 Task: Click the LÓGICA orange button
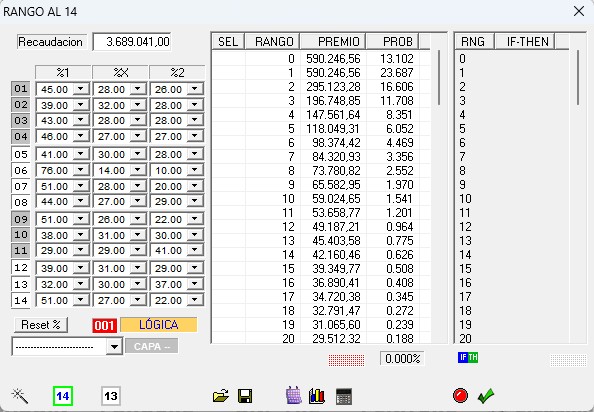tap(159, 325)
